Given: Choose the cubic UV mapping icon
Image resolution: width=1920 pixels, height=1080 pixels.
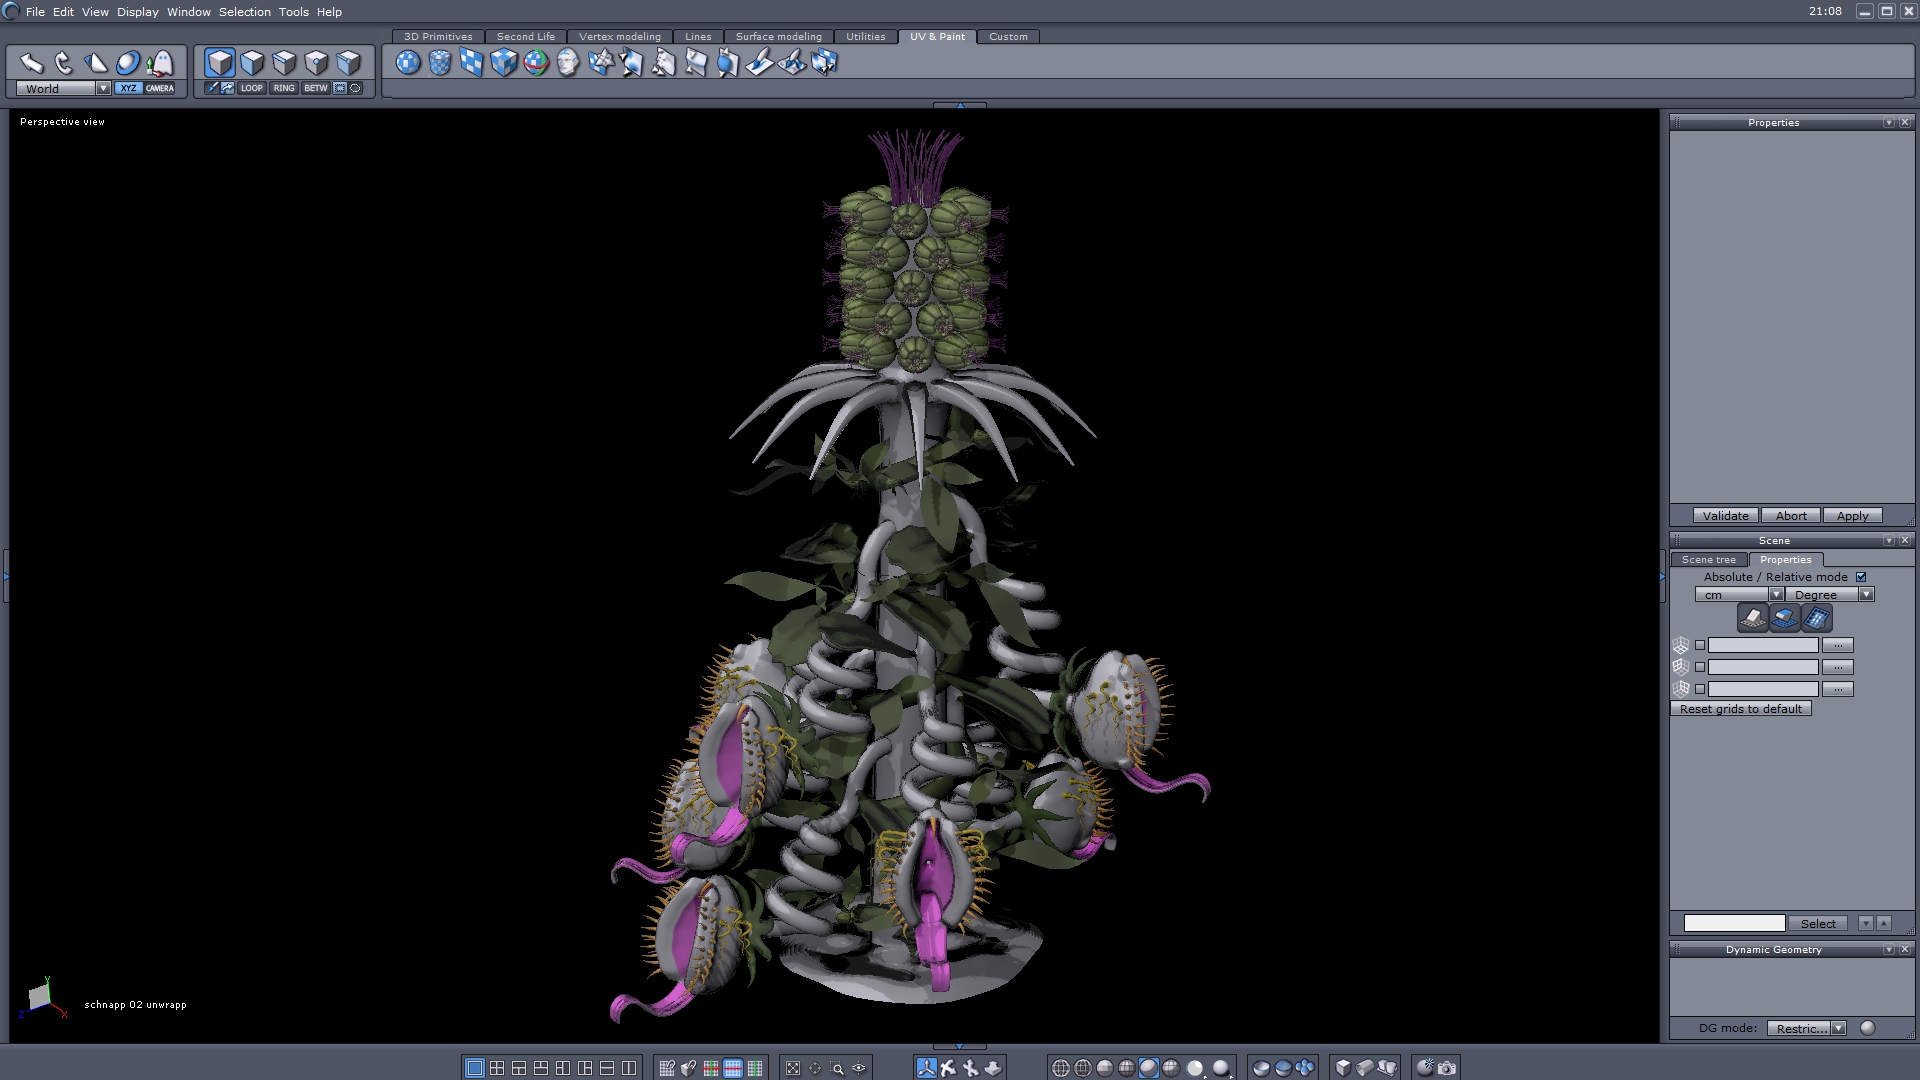Looking at the screenshot, I should coord(504,63).
